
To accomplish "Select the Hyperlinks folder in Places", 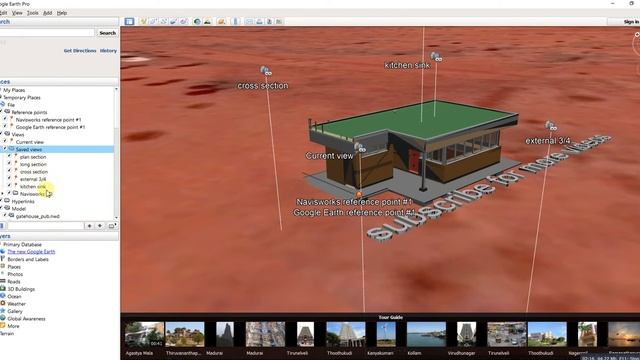I will point(23,201).
